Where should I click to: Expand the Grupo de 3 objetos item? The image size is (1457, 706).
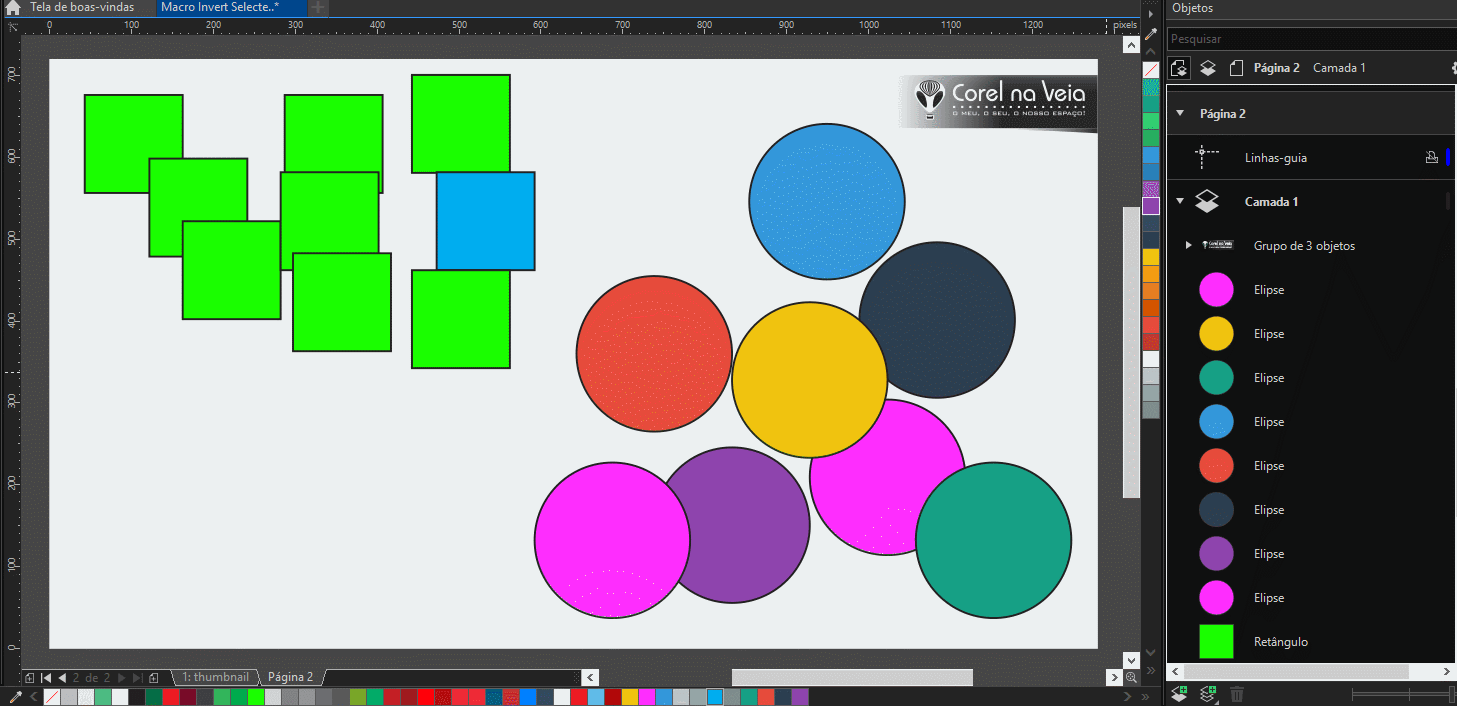coord(1189,245)
